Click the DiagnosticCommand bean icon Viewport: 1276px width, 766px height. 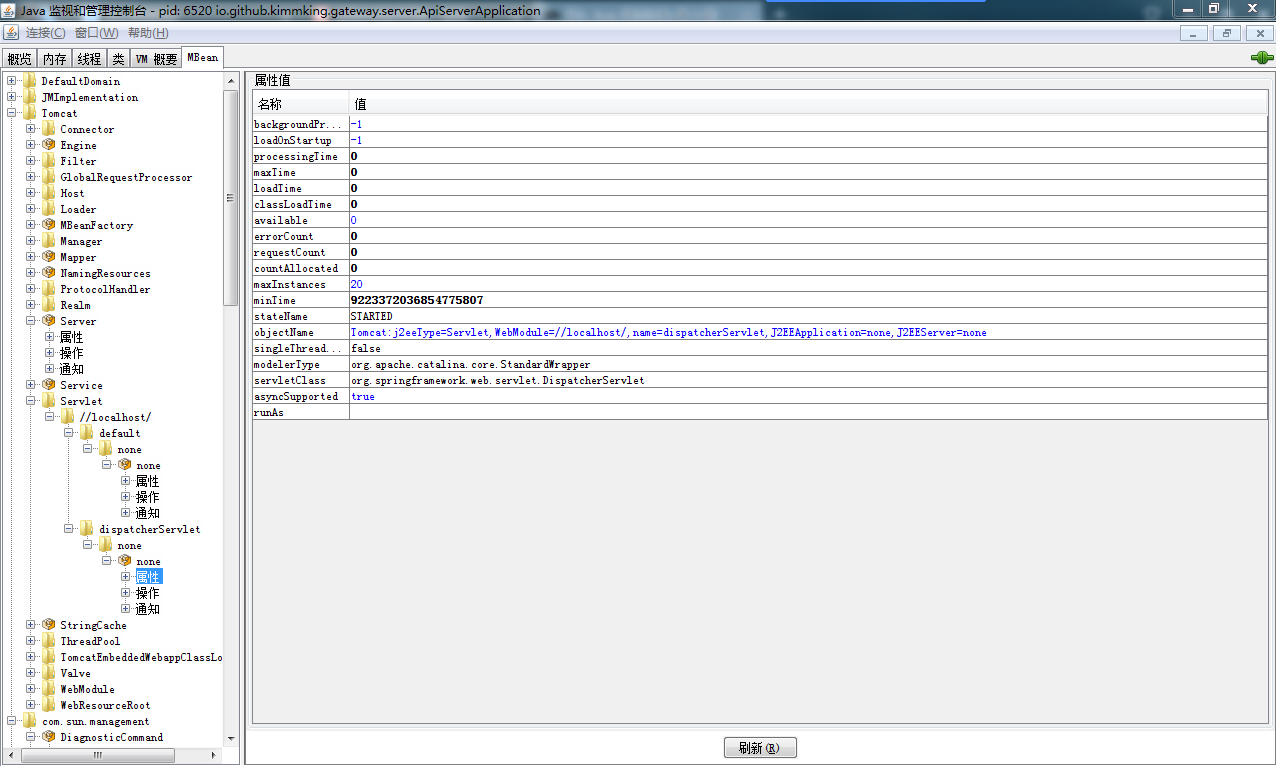point(48,737)
